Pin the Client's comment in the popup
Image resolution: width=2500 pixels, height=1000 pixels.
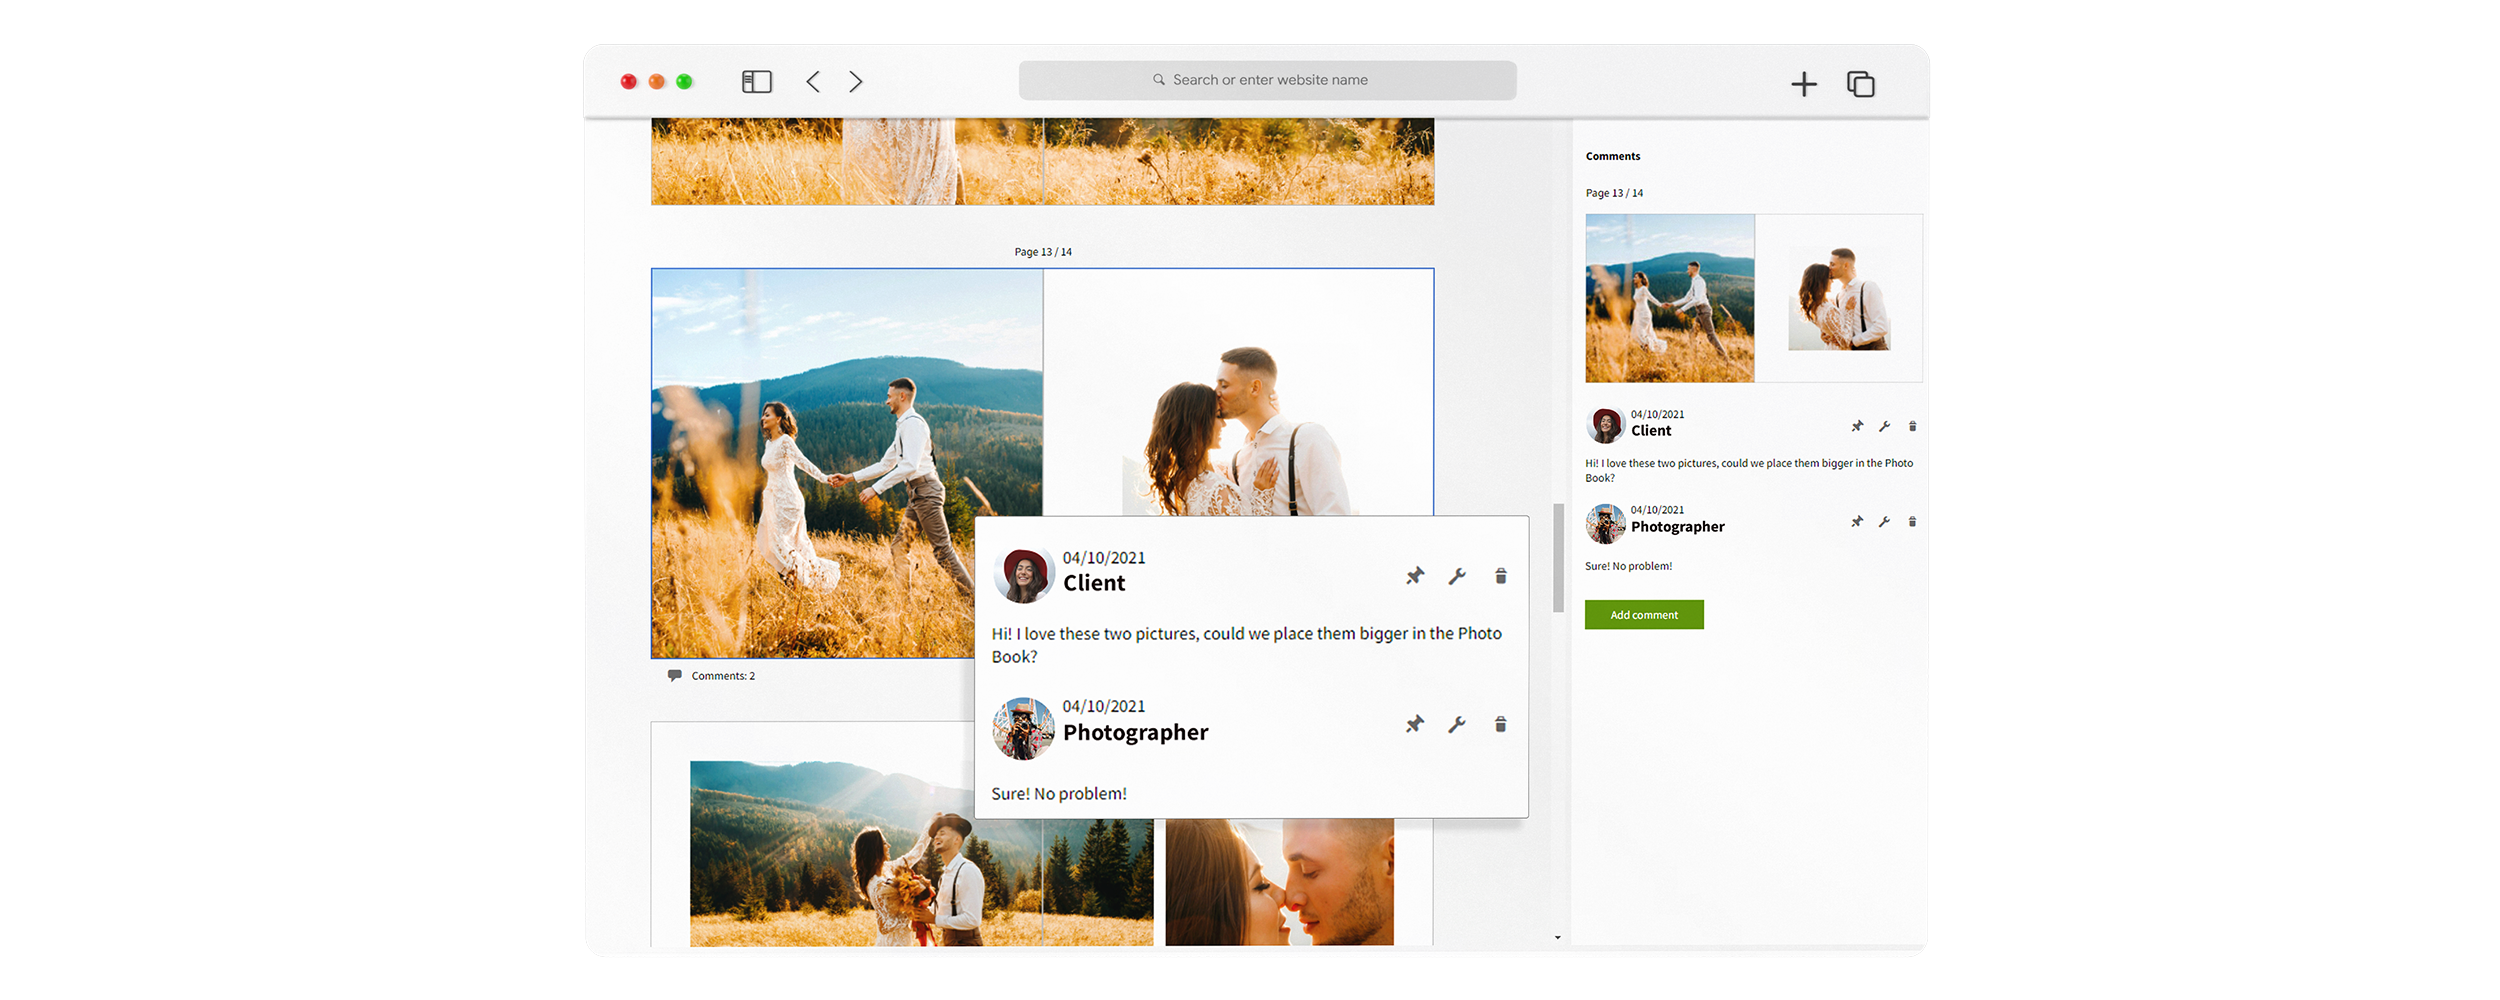click(x=1415, y=577)
